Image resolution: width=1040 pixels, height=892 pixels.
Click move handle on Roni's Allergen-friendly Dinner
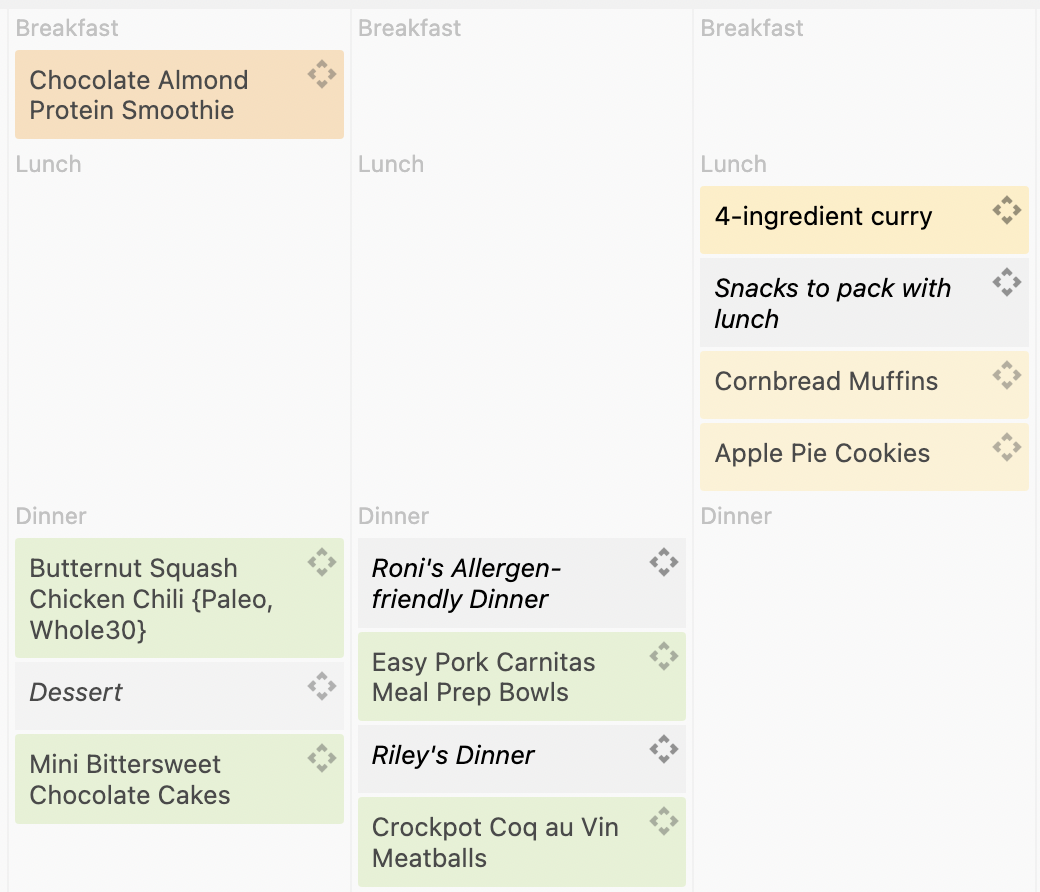[x=664, y=562]
